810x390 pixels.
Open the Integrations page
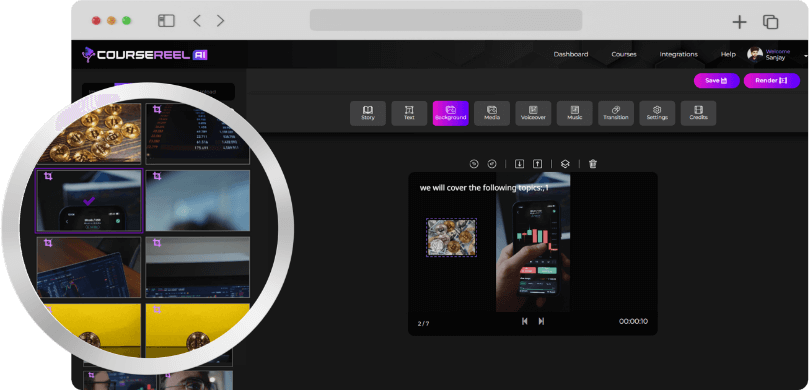coord(678,54)
